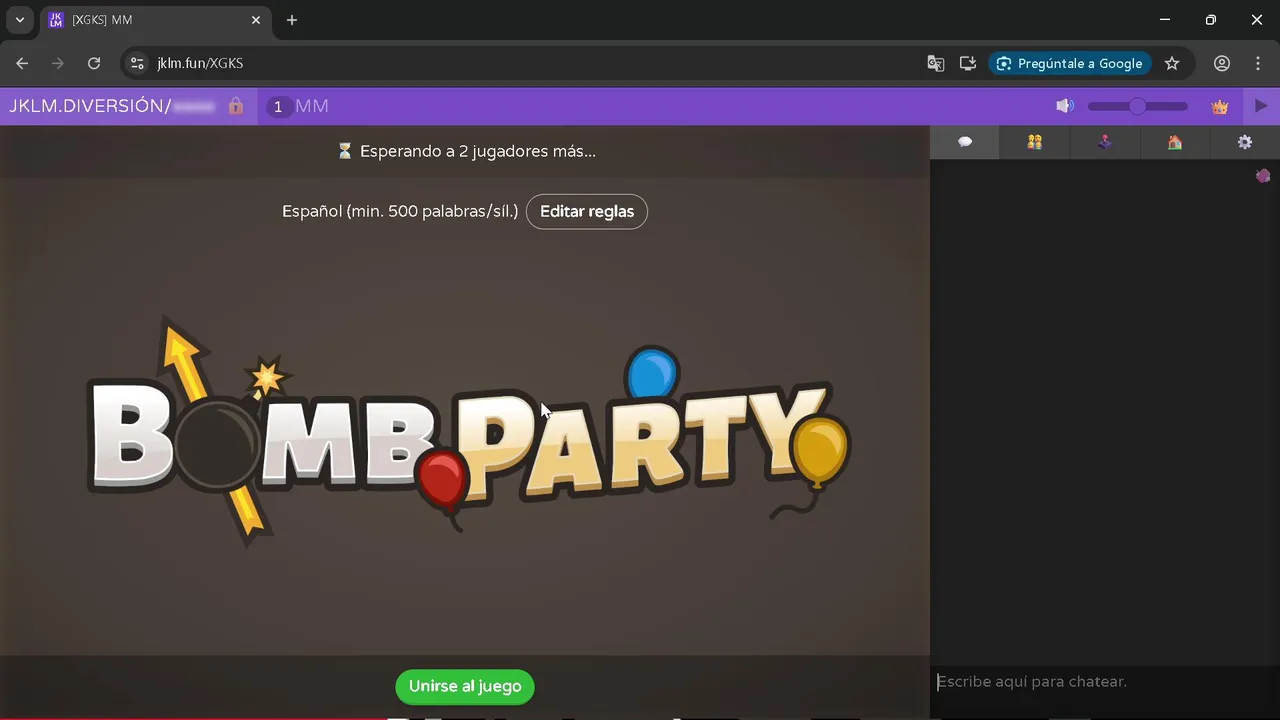
Task: Click the small purple icon in the chat panel
Action: (1263, 176)
